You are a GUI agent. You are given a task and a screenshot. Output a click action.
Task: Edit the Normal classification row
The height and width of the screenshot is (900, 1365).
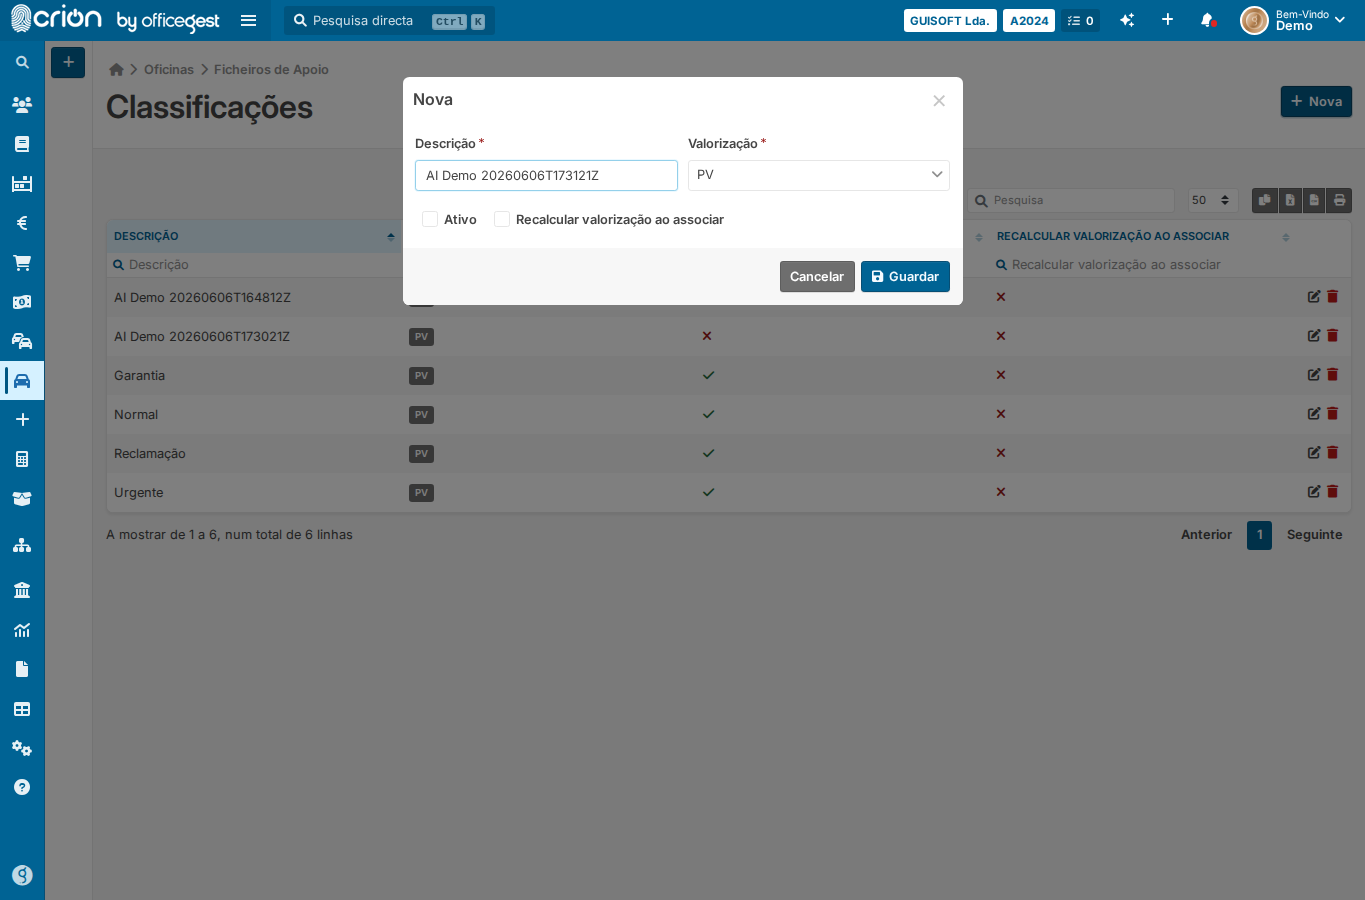tap(1314, 414)
